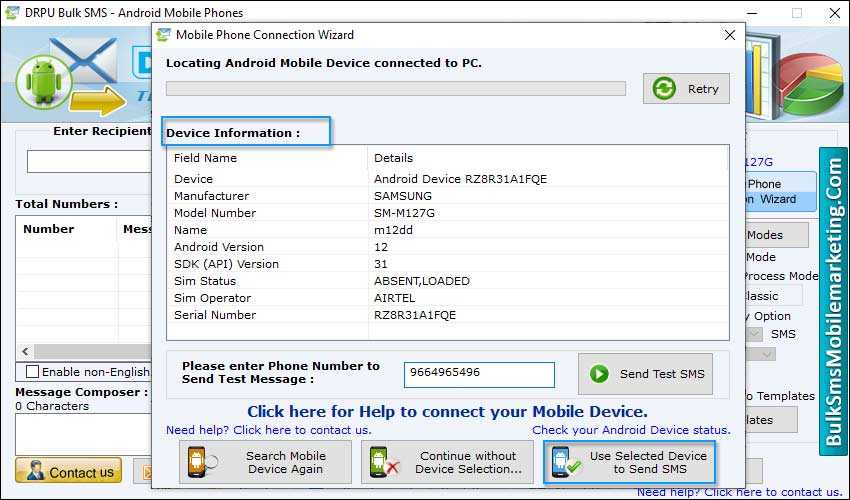The image size is (850, 500).
Task: Expand the dropdown below the SMS option
Action: (767, 353)
